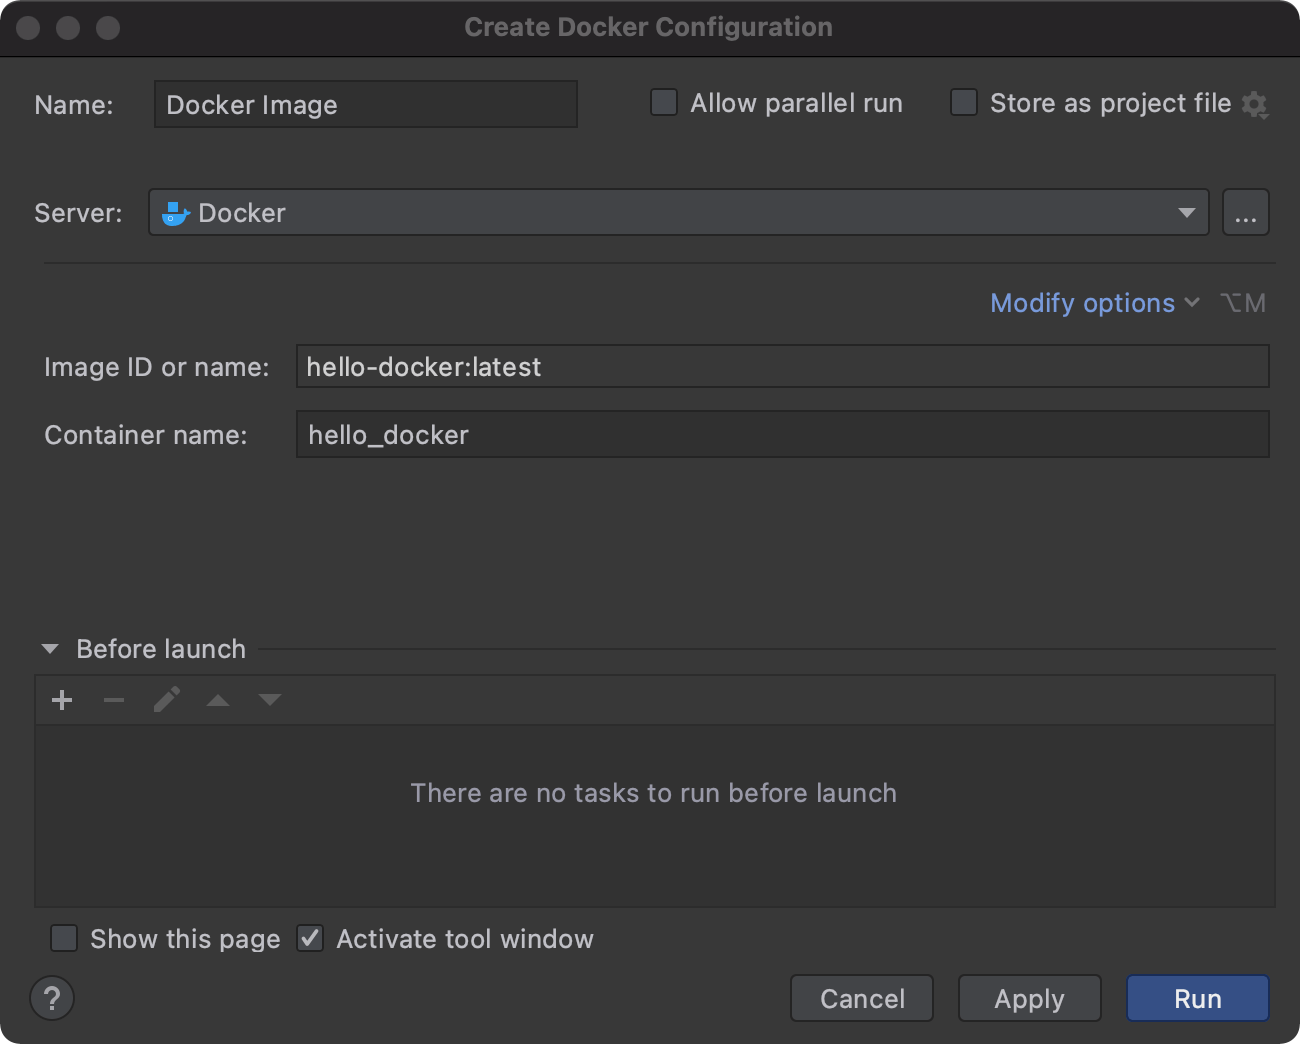
Task: Open help via the question mark icon
Action: 52,998
